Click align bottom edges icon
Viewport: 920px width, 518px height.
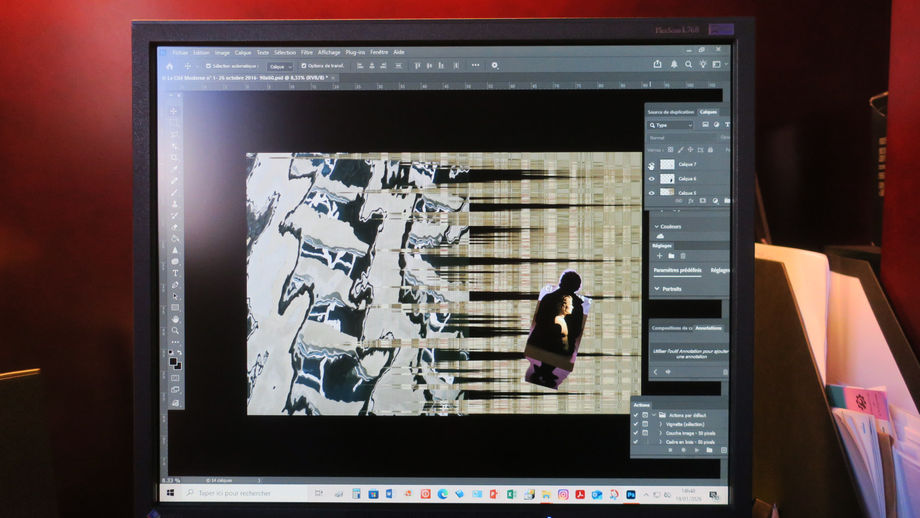(441, 66)
